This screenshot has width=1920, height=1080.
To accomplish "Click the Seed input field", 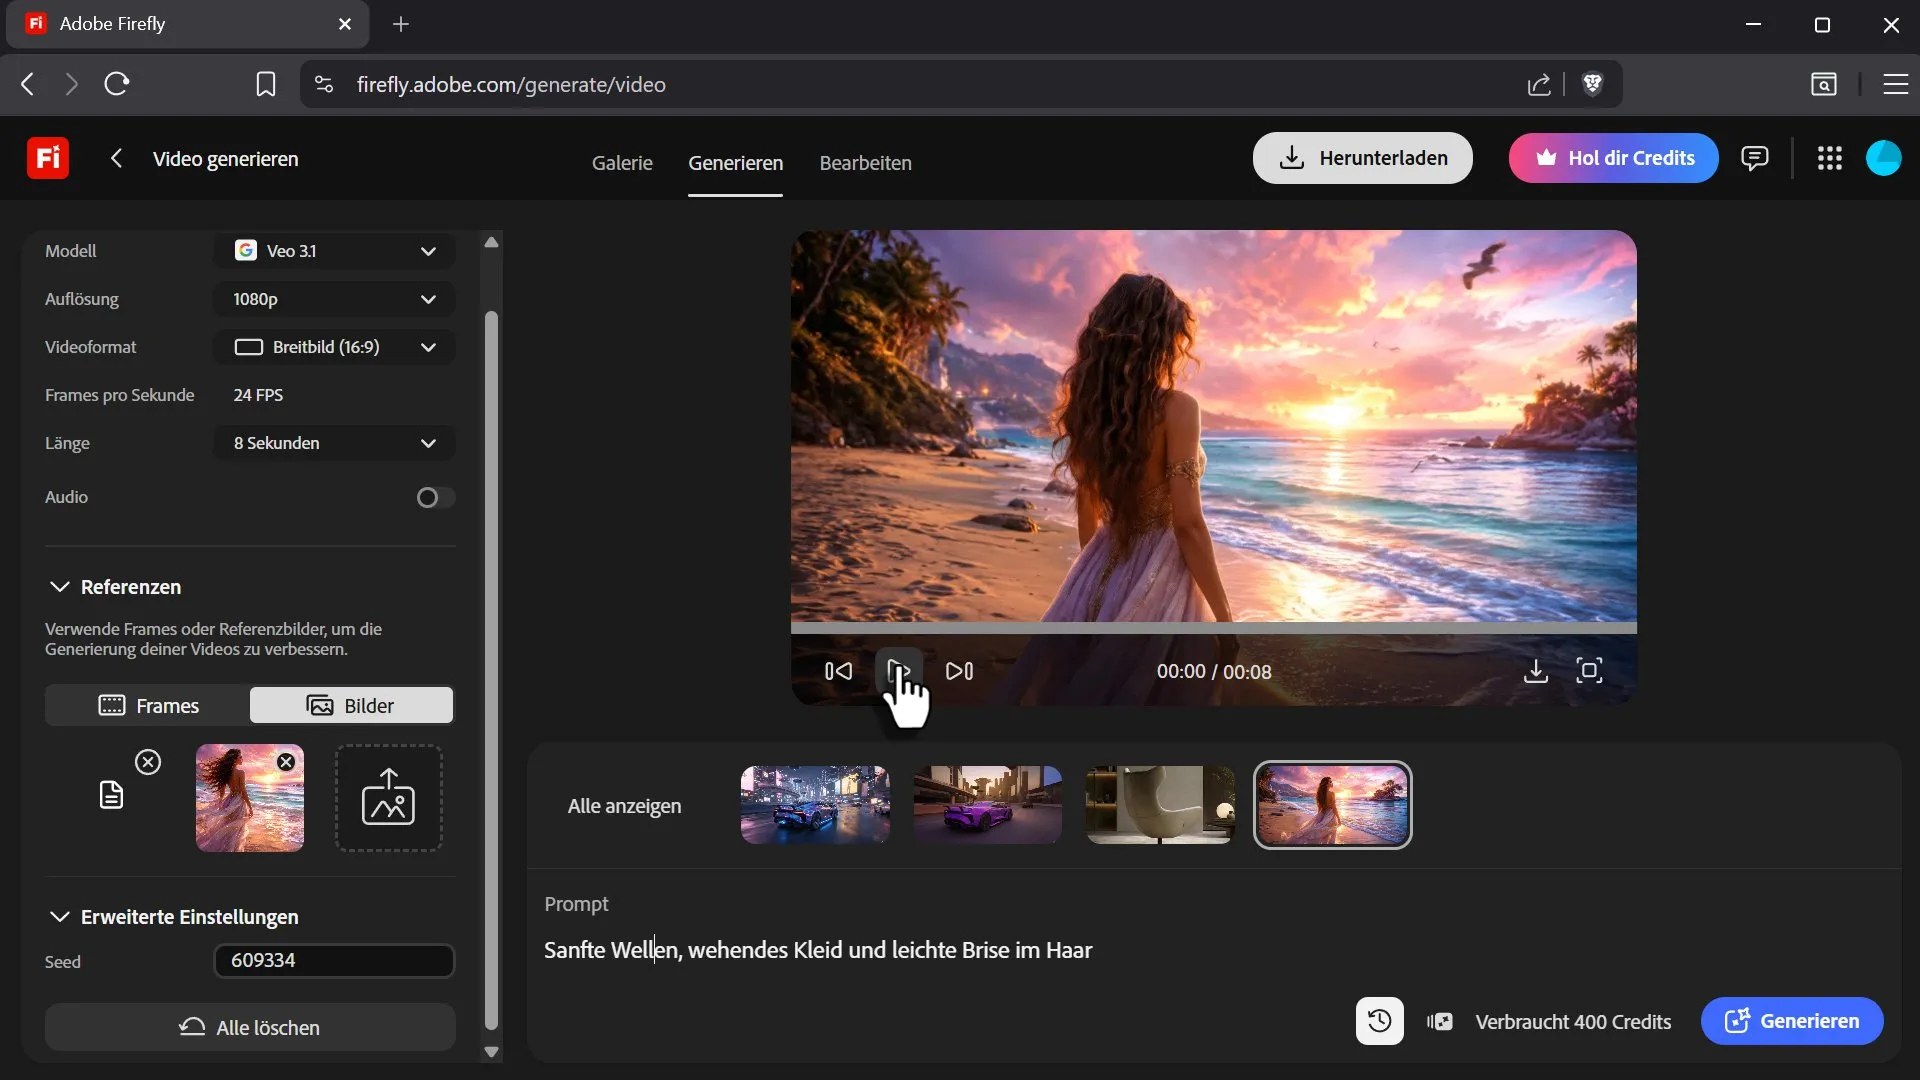I will [x=334, y=960].
